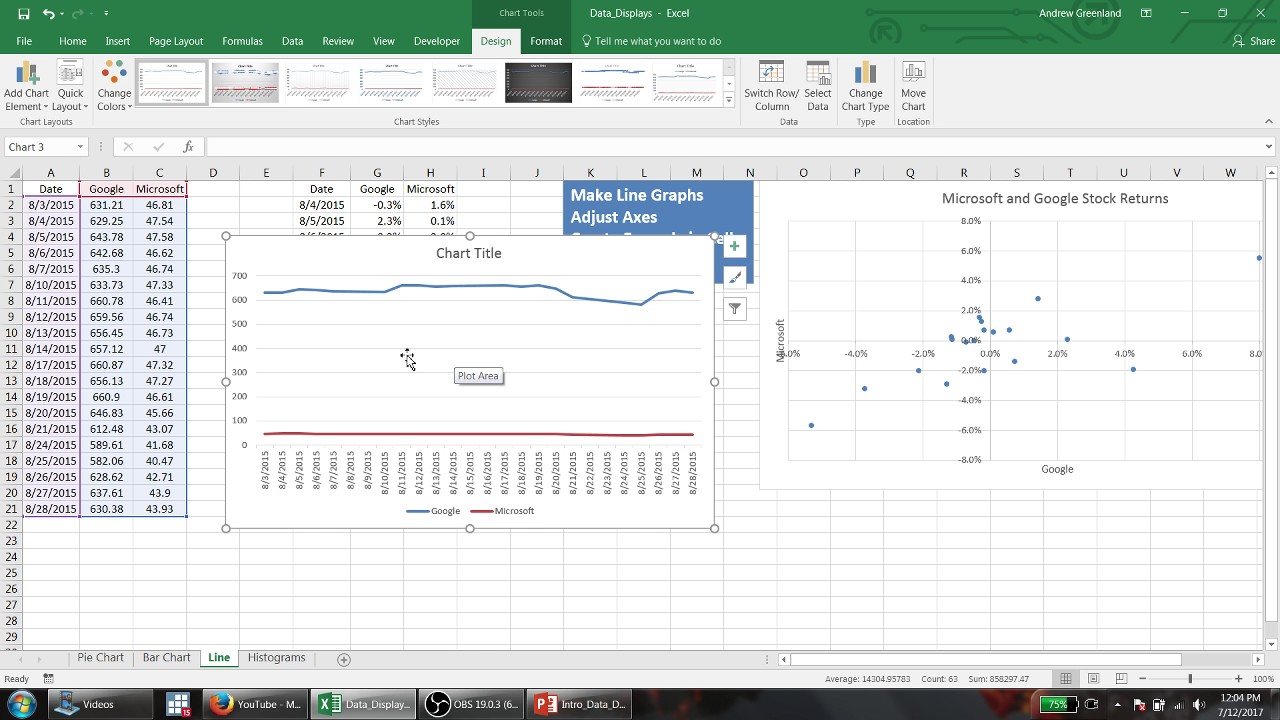Click the Microsoft legend entry
This screenshot has width=1280, height=720.
coord(502,511)
